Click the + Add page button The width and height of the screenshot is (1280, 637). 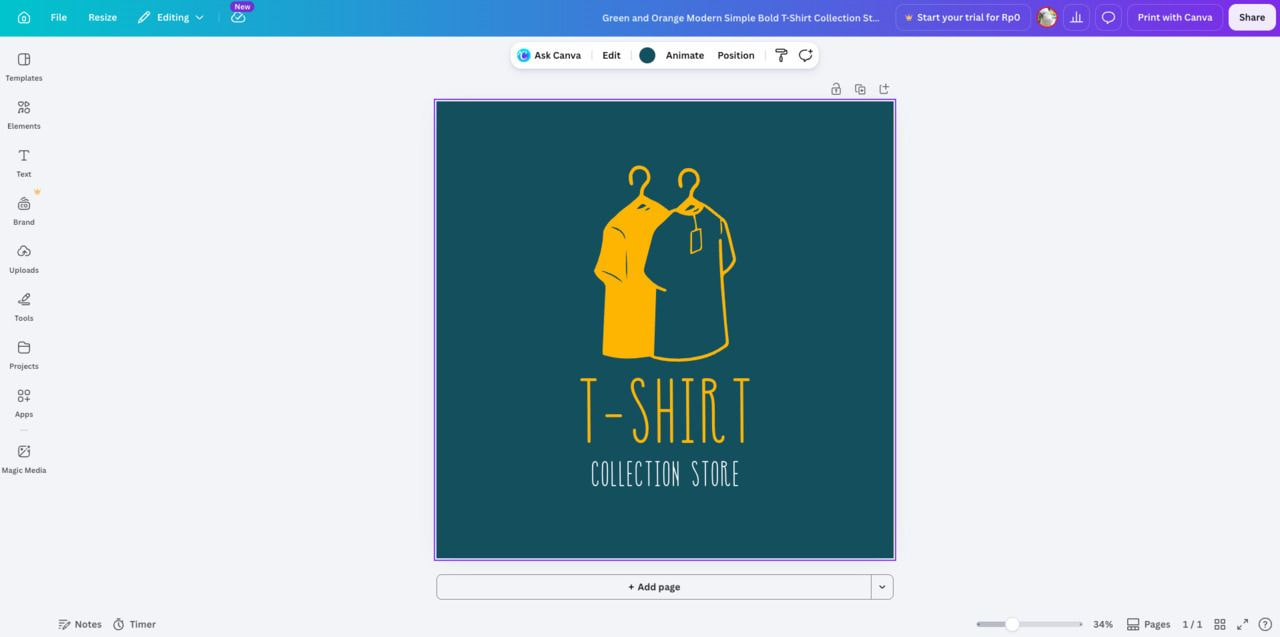click(654, 587)
